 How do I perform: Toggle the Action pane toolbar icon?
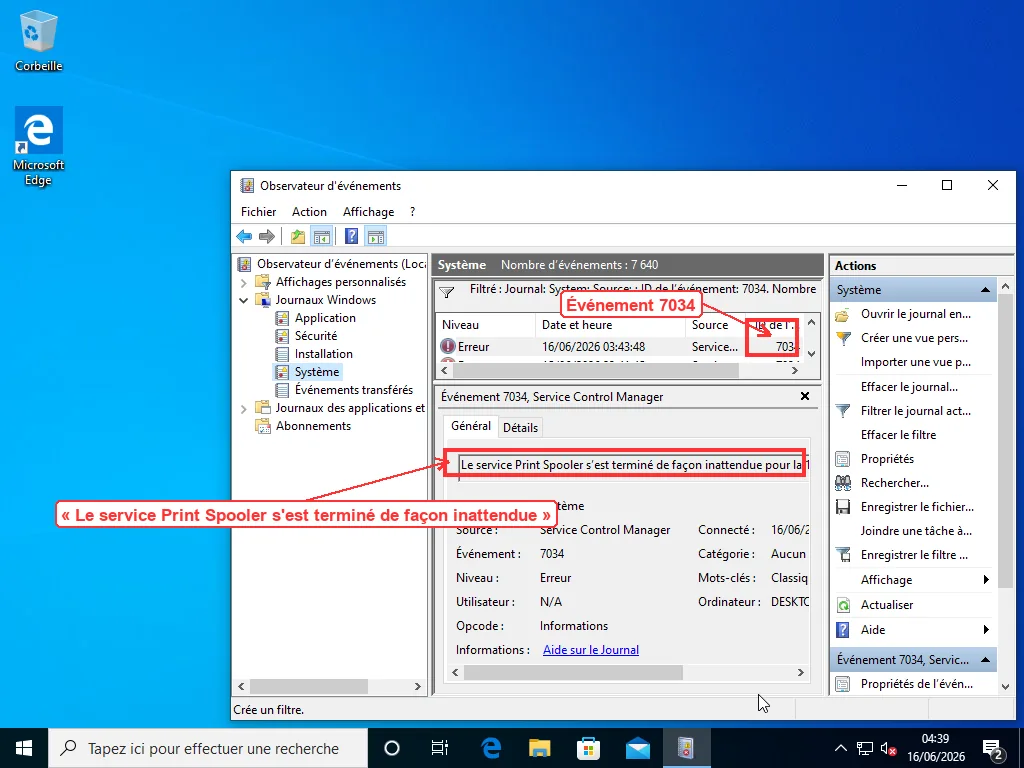[x=376, y=236]
